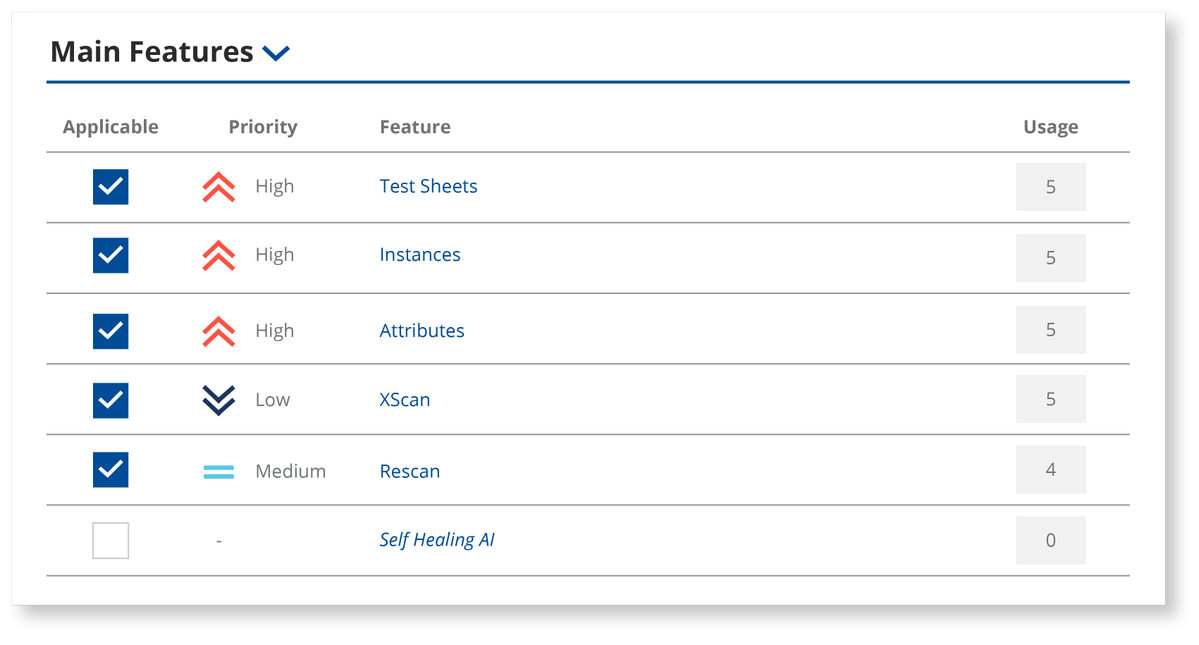1199x645 pixels.
Task: Click the dark downward chevrons next to Low
Action: coord(217,399)
